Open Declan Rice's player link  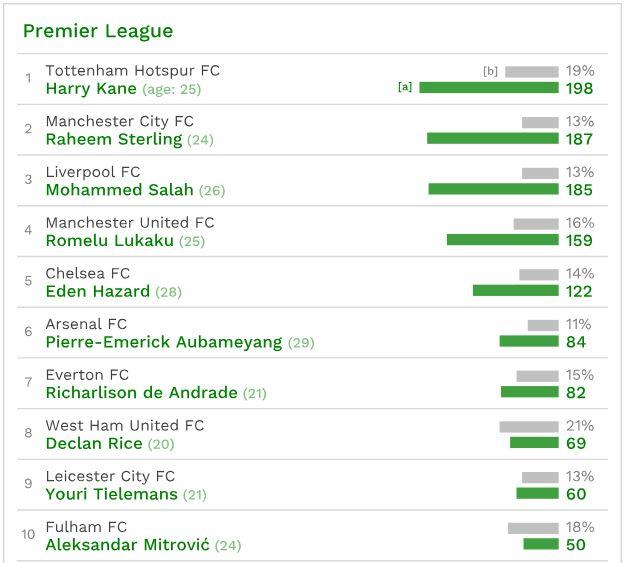click(94, 444)
